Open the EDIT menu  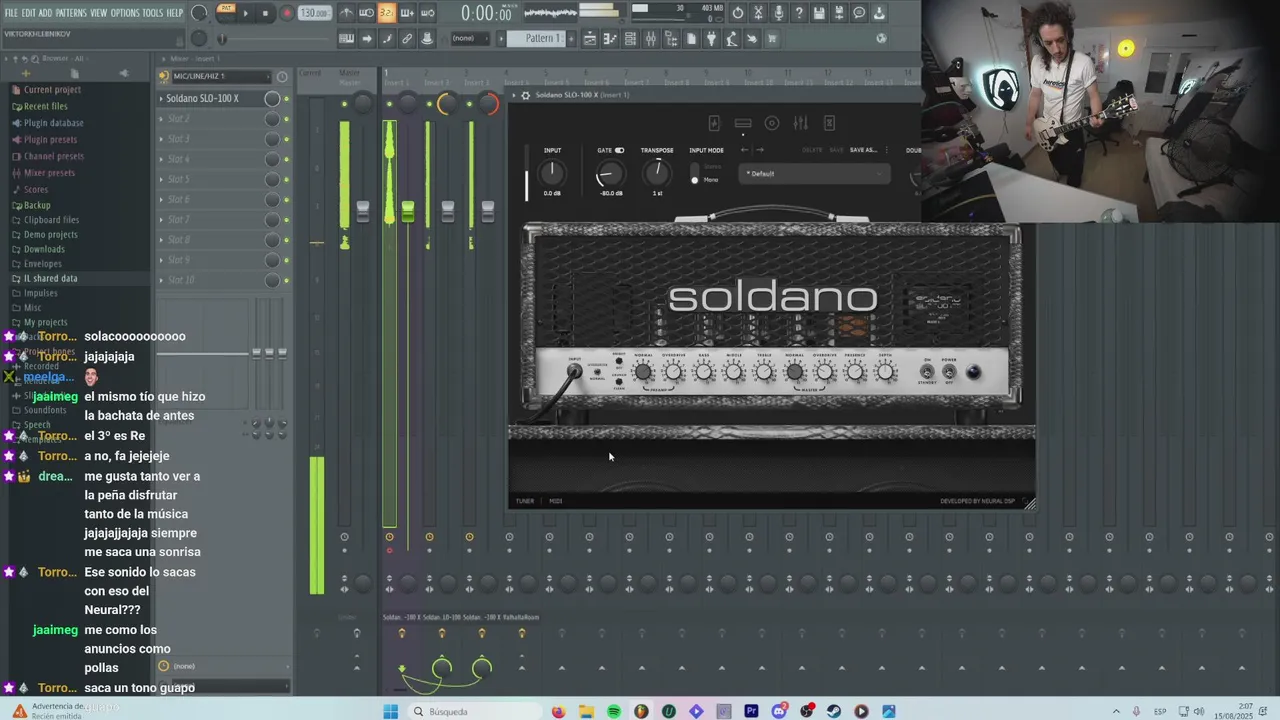pos(29,13)
